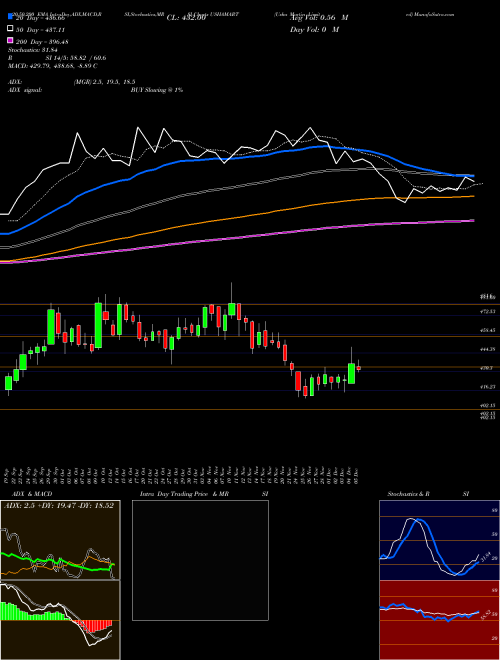Click the Day Vol: 0 M label

pos(314,29)
